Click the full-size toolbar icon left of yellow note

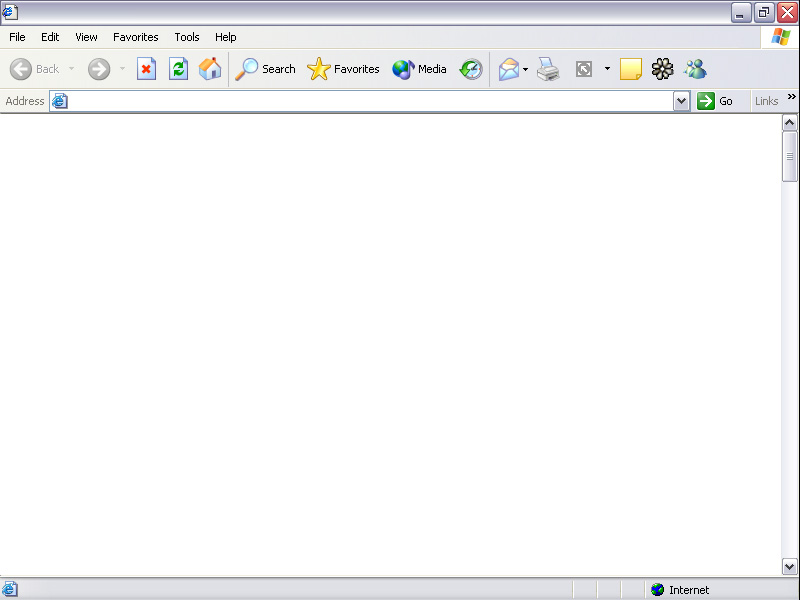click(584, 69)
